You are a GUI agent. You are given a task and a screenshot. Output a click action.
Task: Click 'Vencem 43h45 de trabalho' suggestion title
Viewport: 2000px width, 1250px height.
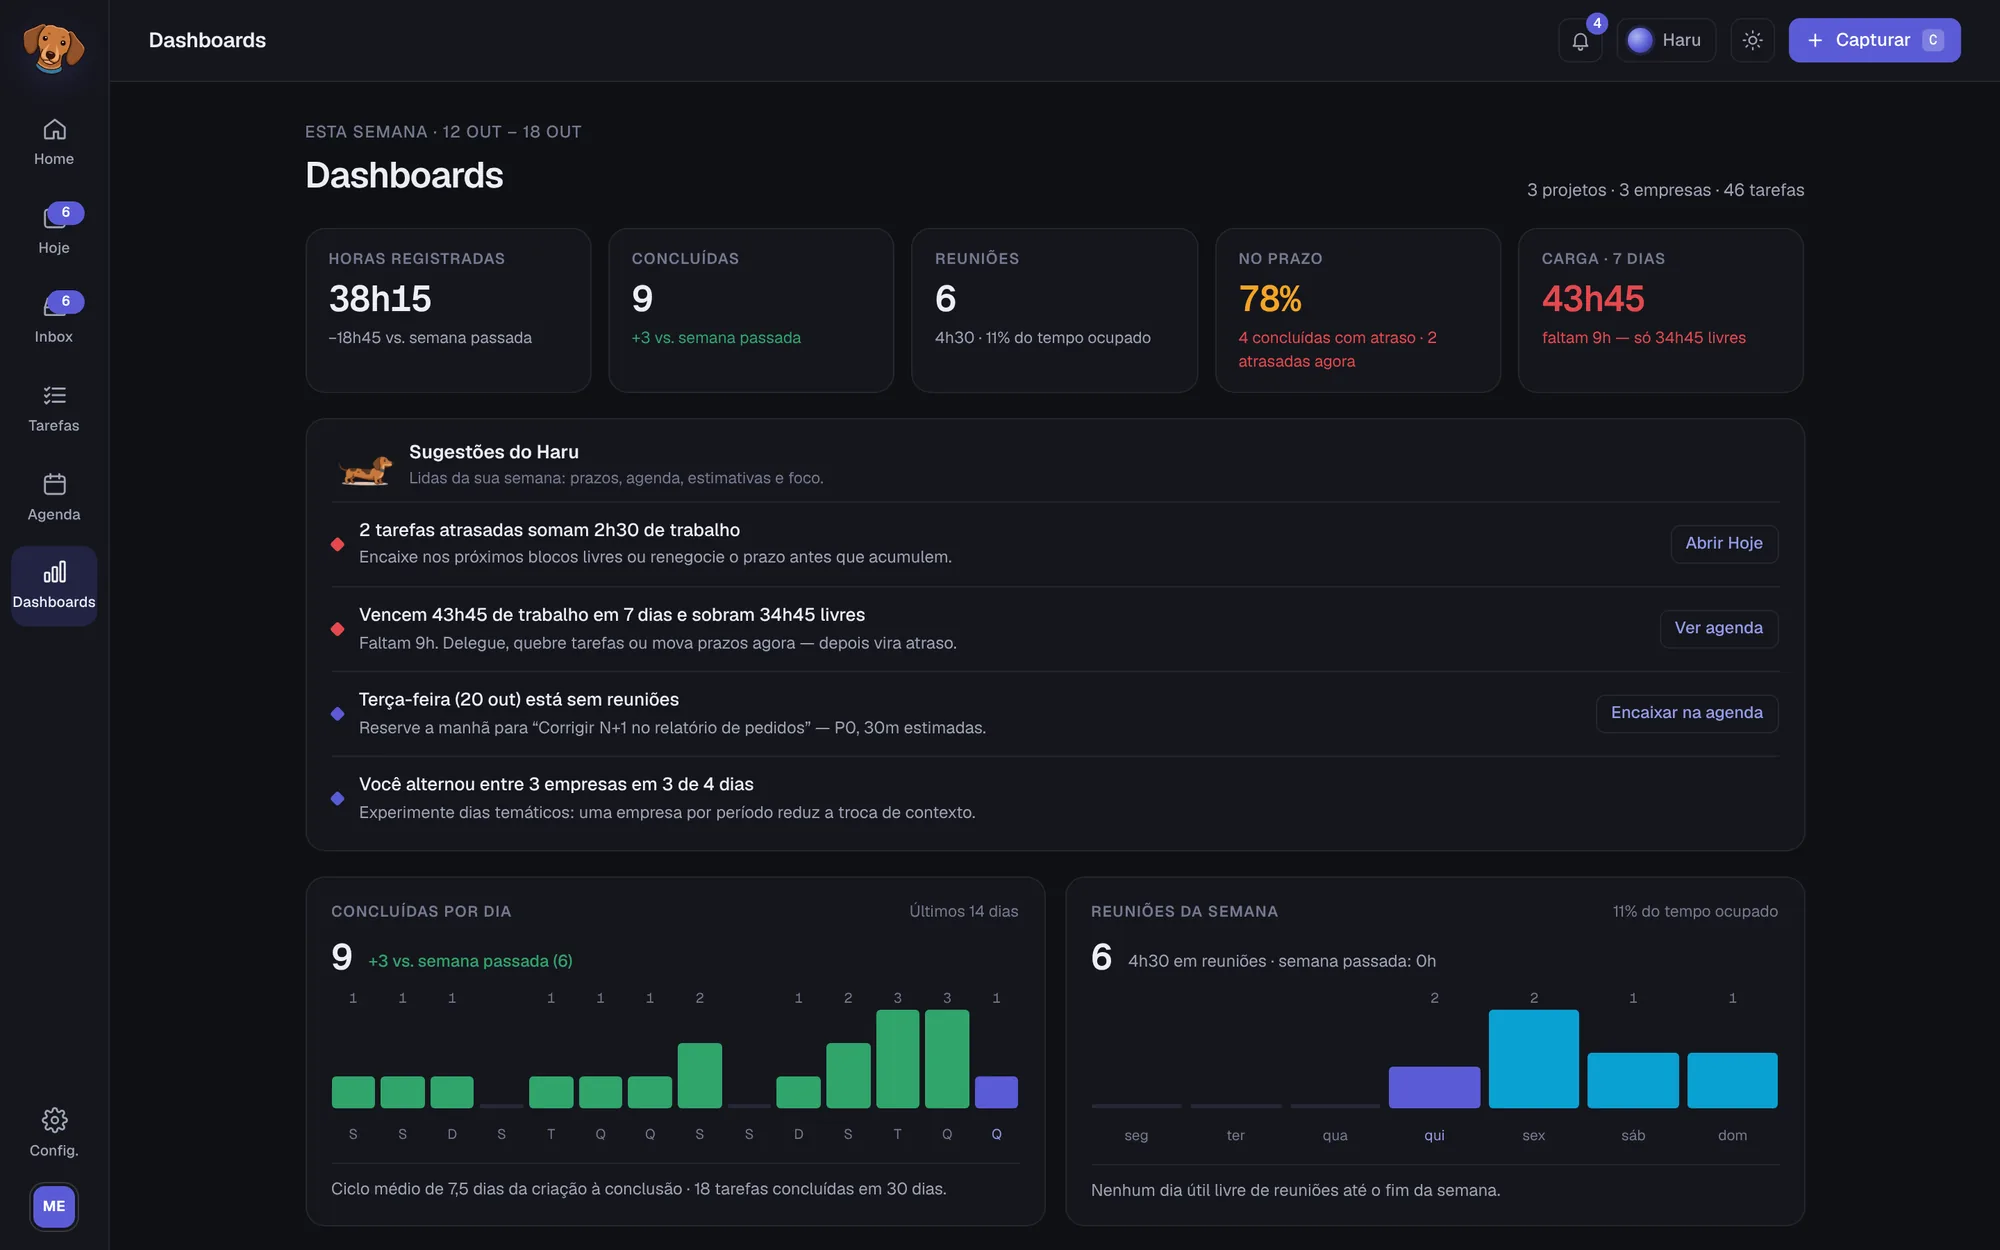pos(612,615)
